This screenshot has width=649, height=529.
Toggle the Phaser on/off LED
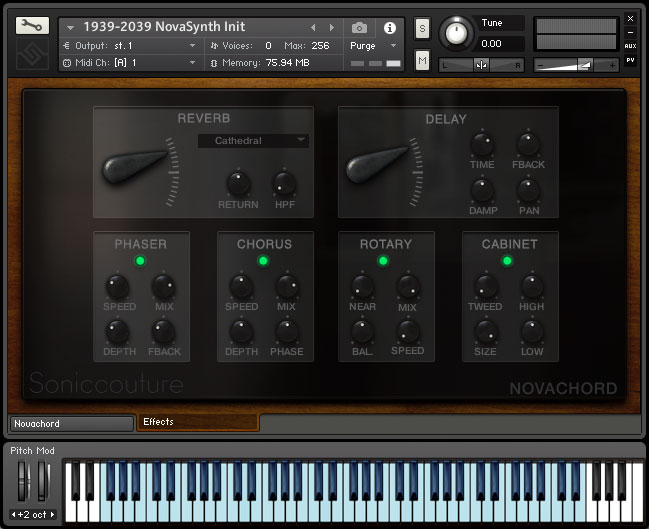click(x=141, y=261)
